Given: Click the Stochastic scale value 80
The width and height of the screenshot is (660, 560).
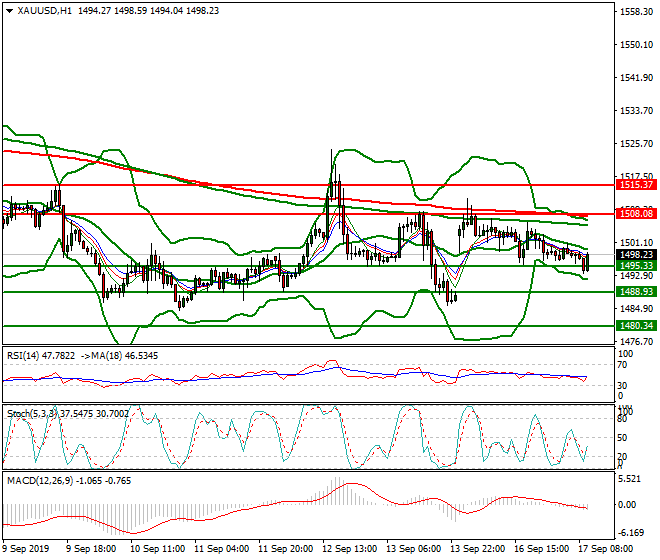Looking at the screenshot, I should [622, 419].
